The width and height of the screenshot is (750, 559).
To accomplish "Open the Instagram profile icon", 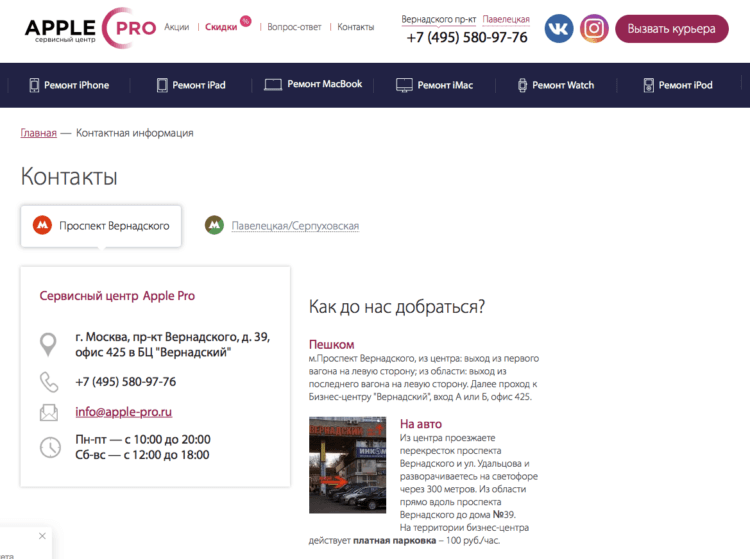I will [594, 29].
